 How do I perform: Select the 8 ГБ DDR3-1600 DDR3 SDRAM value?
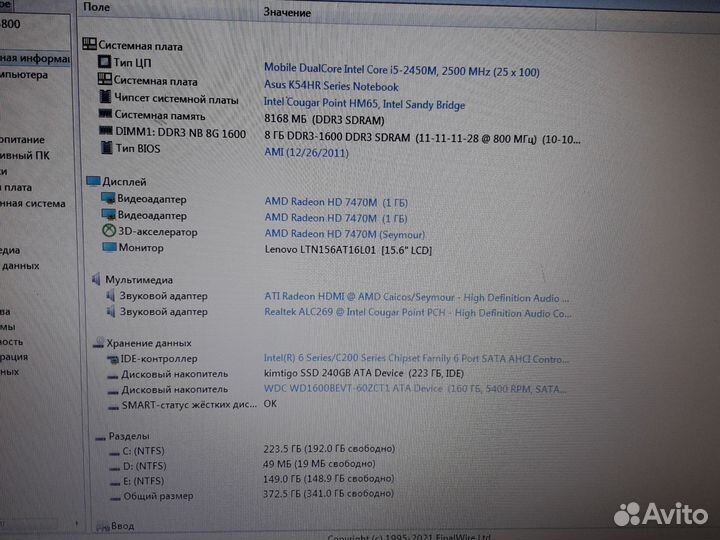click(422, 138)
